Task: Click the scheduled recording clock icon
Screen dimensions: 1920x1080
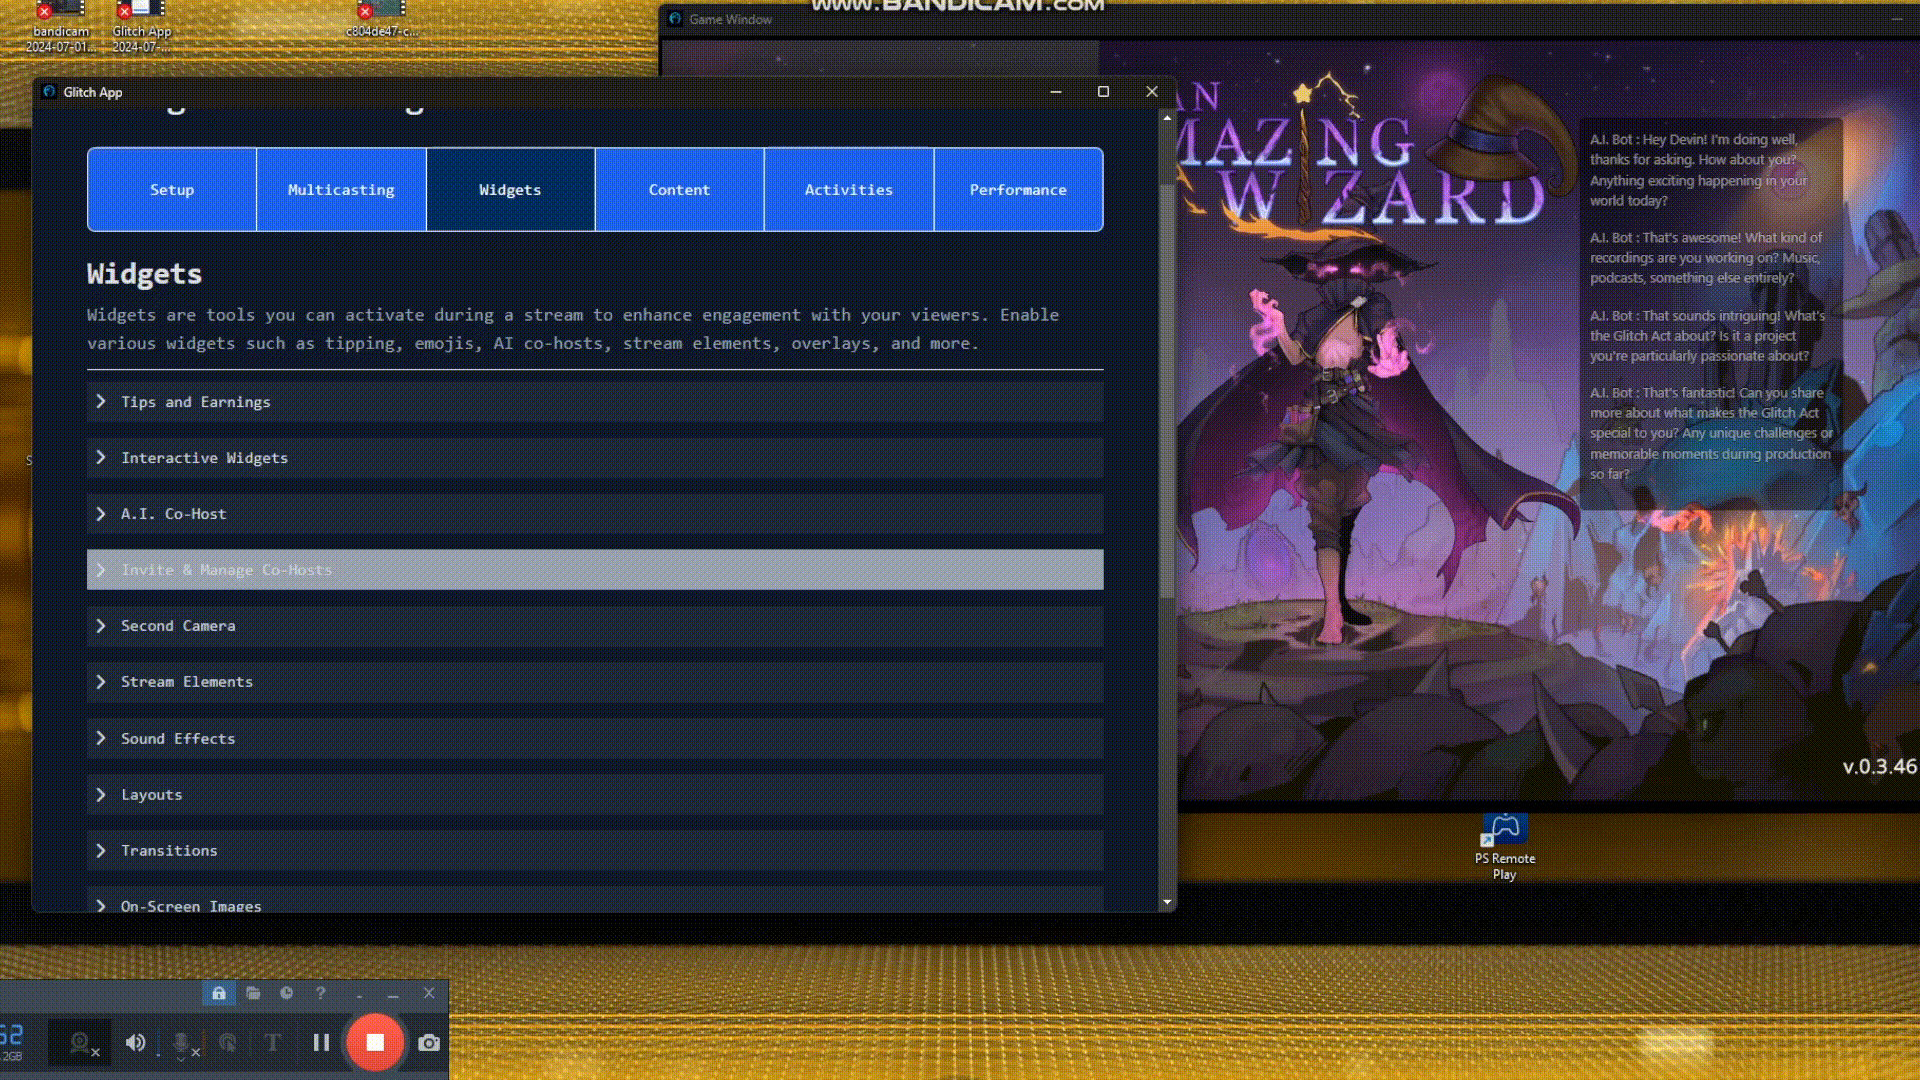Action: [287, 993]
